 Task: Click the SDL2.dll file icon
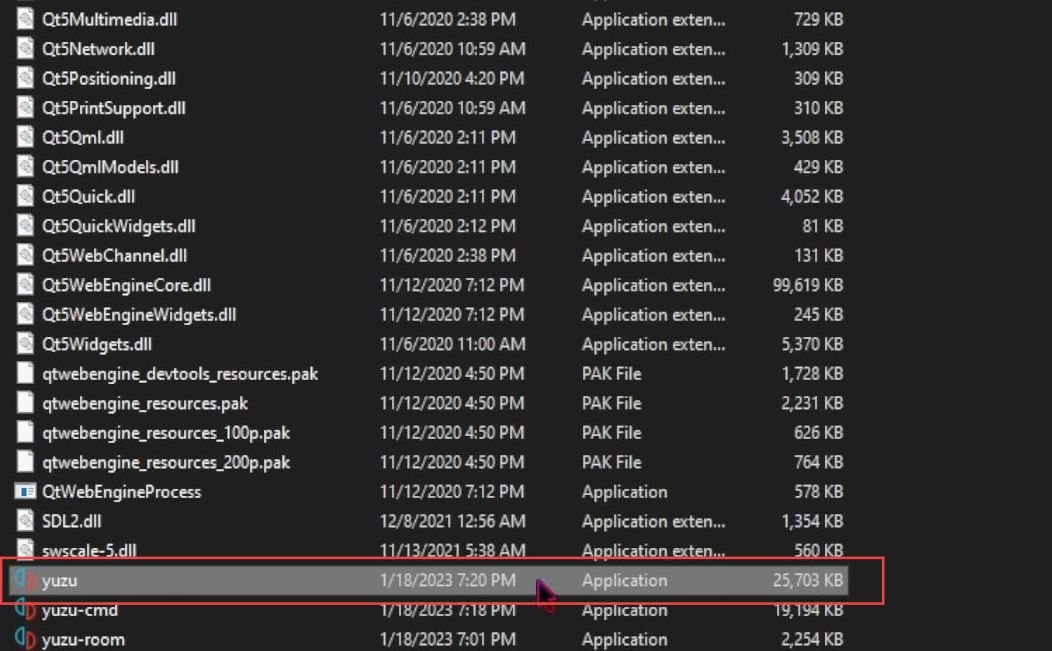(x=25, y=521)
